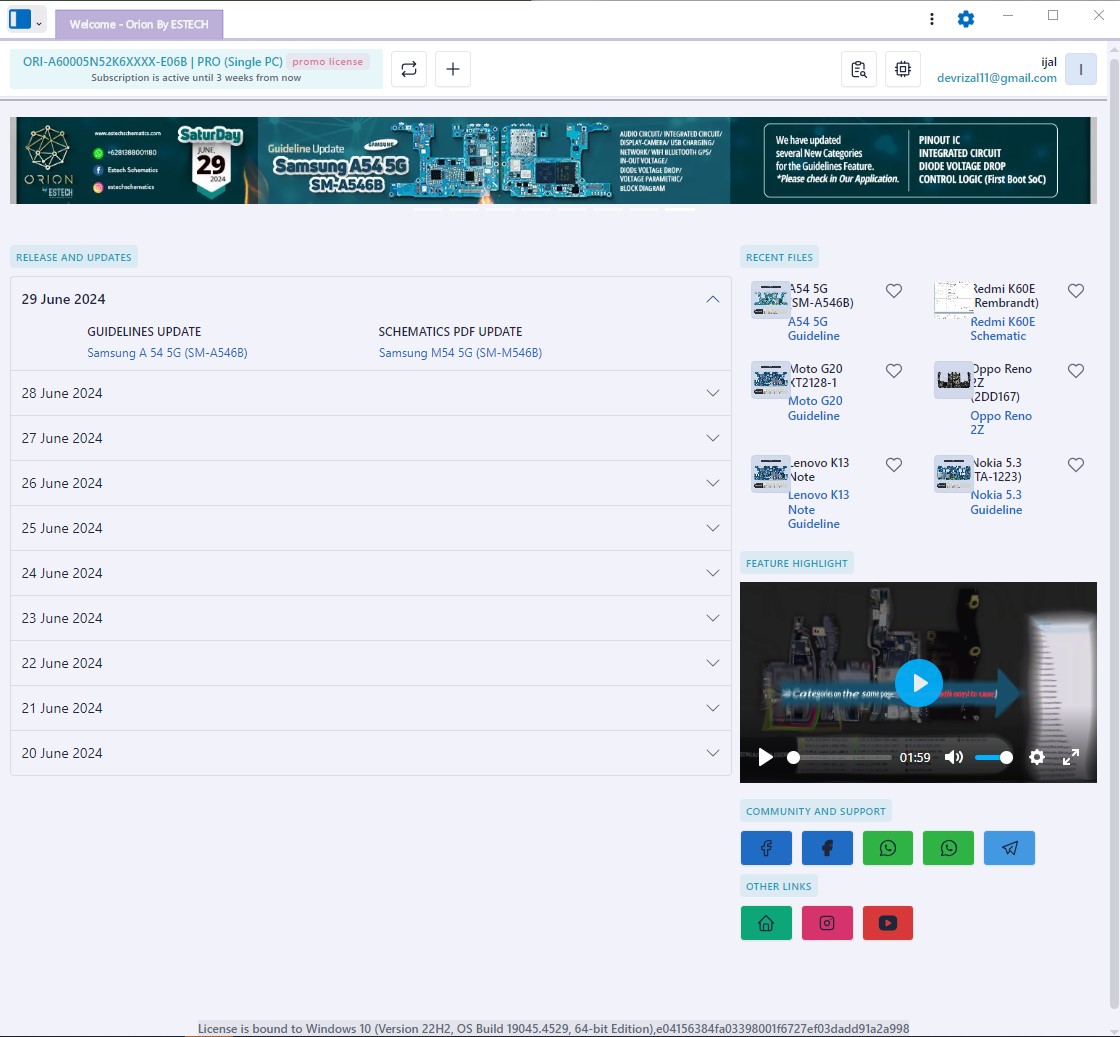Image resolution: width=1120 pixels, height=1037 pixels.
Task: Open the dropdown arrow beside sidebar icon
Action: point(39,24)
